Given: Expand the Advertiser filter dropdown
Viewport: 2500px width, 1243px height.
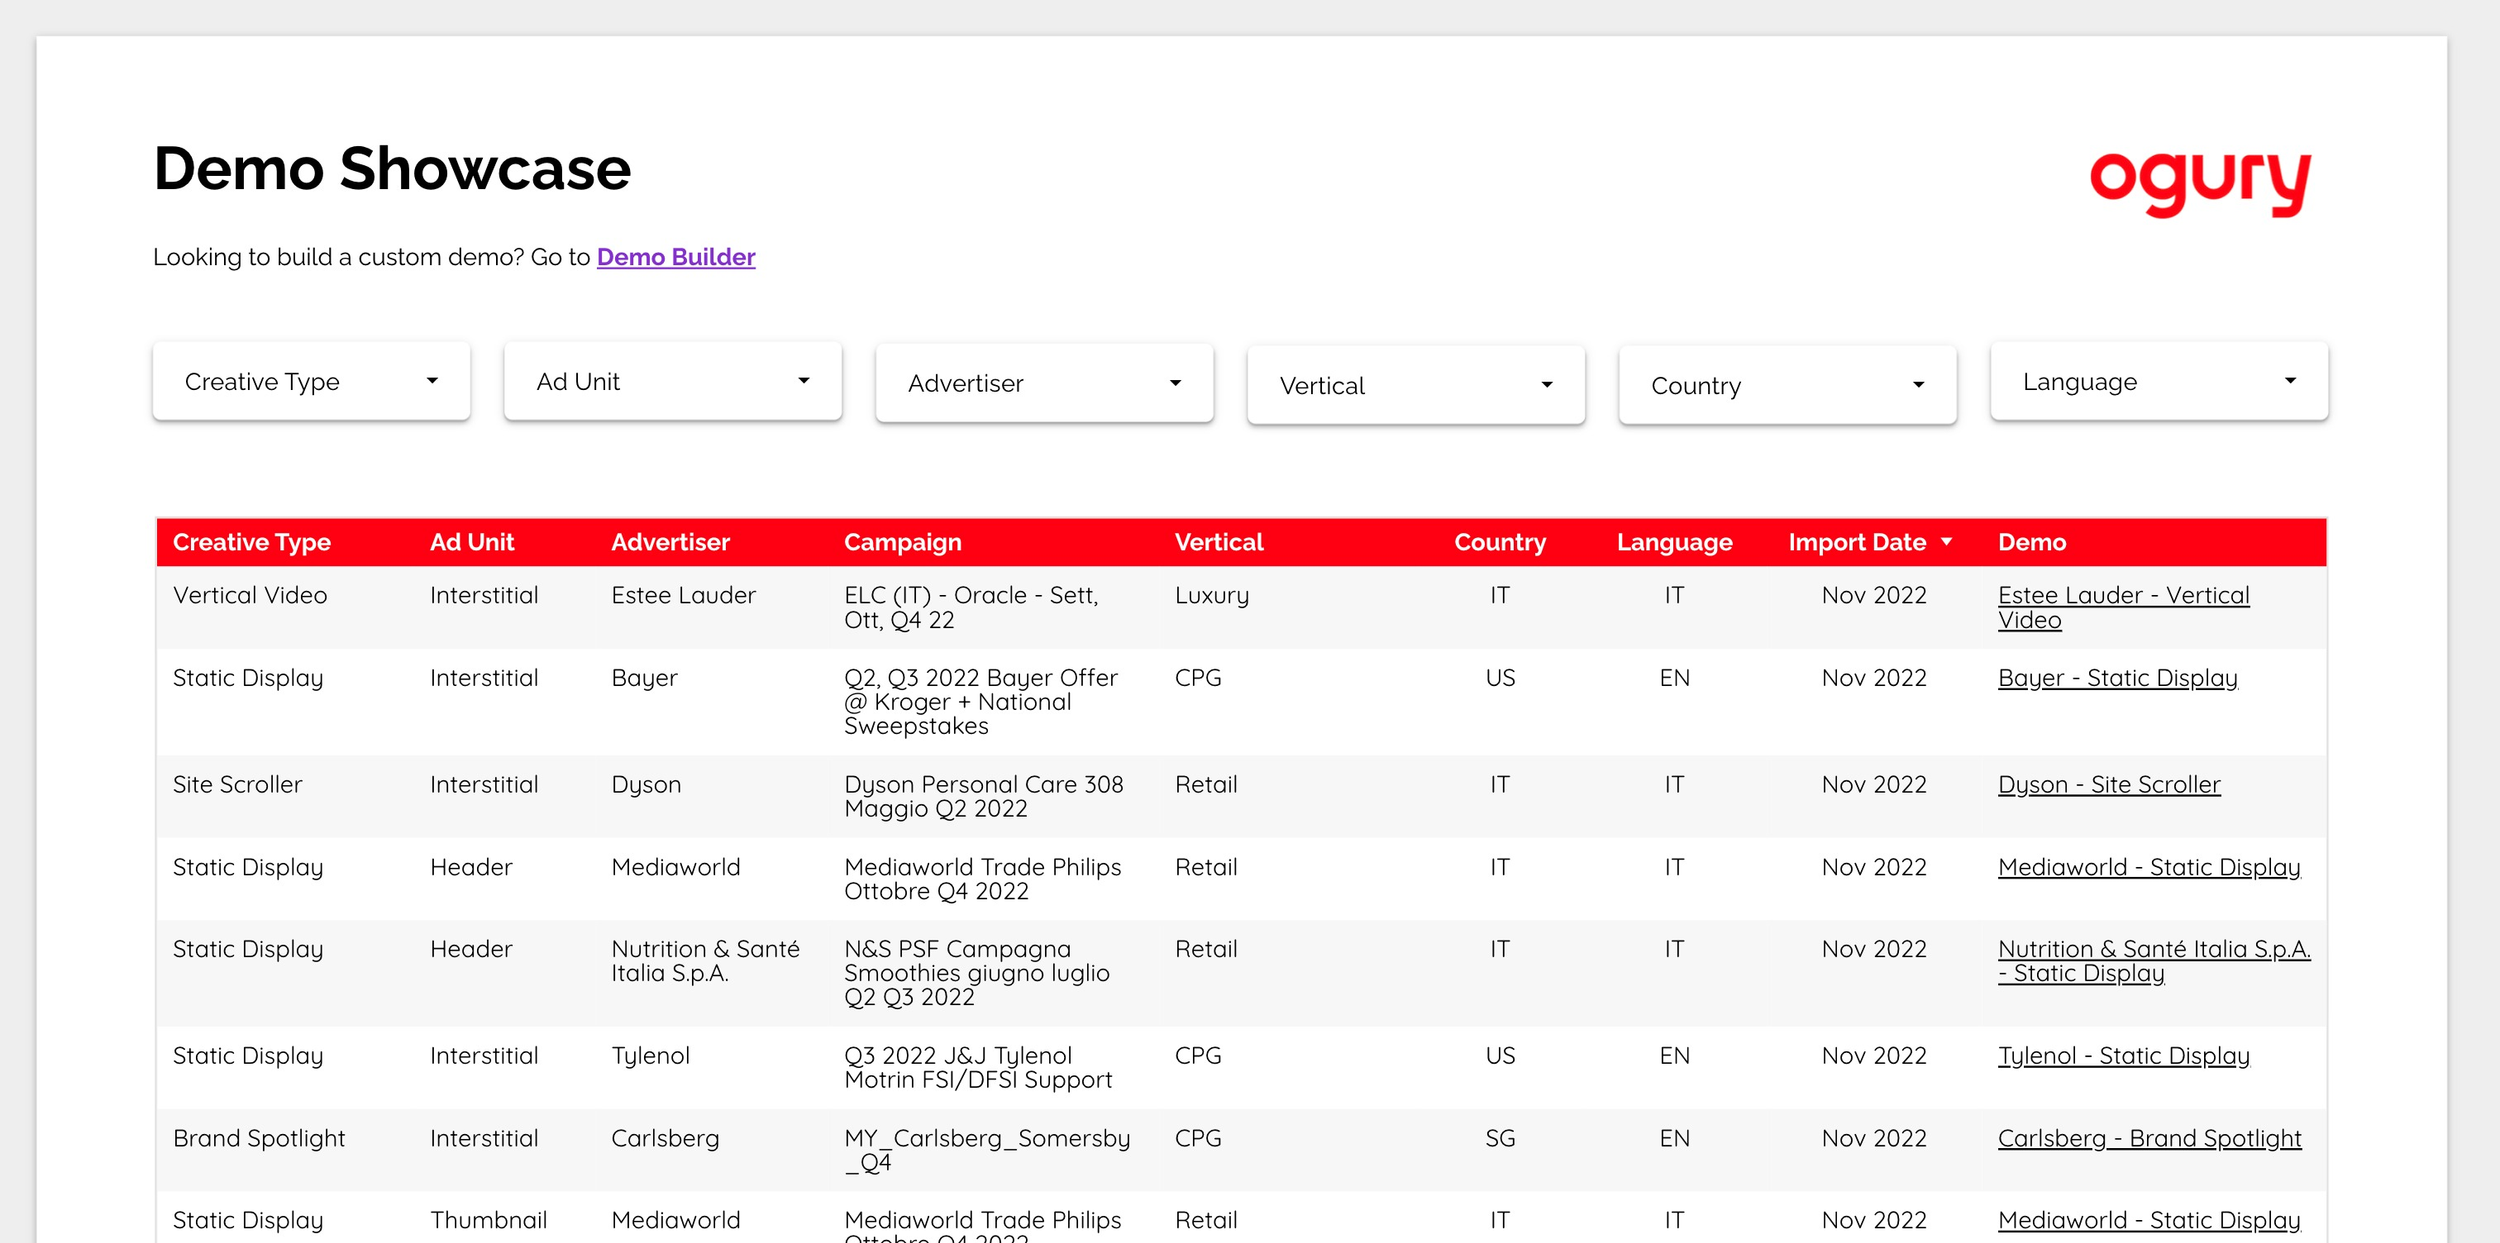Looking at the screenshot, I should pos(1044,383).
